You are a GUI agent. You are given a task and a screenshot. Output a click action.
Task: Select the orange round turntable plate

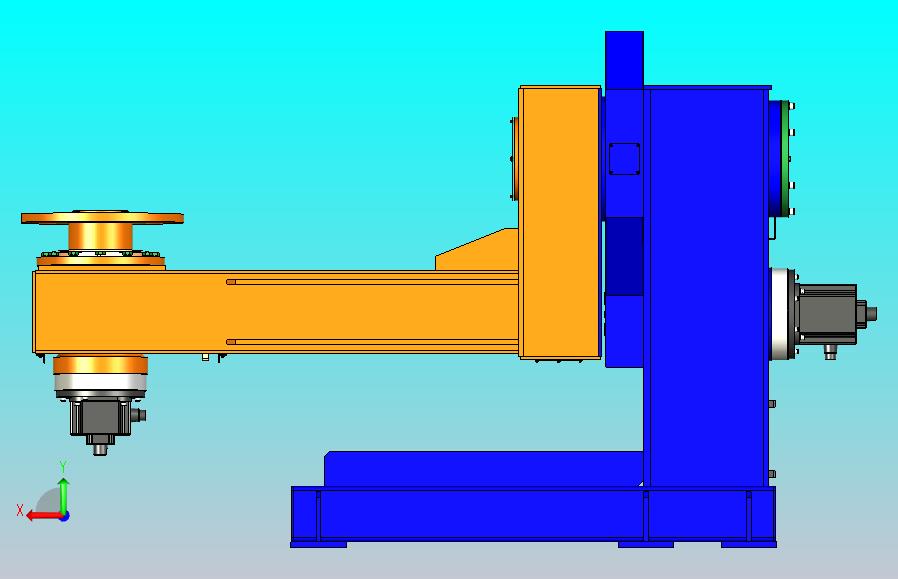point(102,218)
